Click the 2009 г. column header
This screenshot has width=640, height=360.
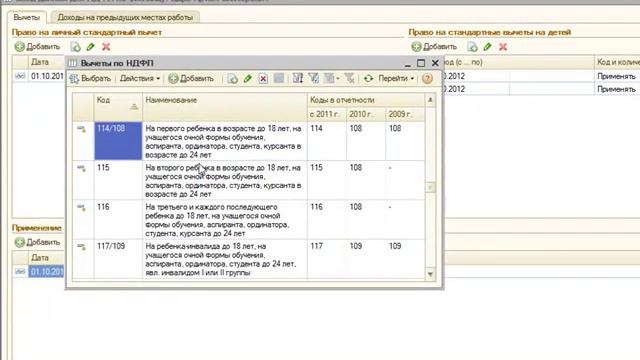click(405, 114)
